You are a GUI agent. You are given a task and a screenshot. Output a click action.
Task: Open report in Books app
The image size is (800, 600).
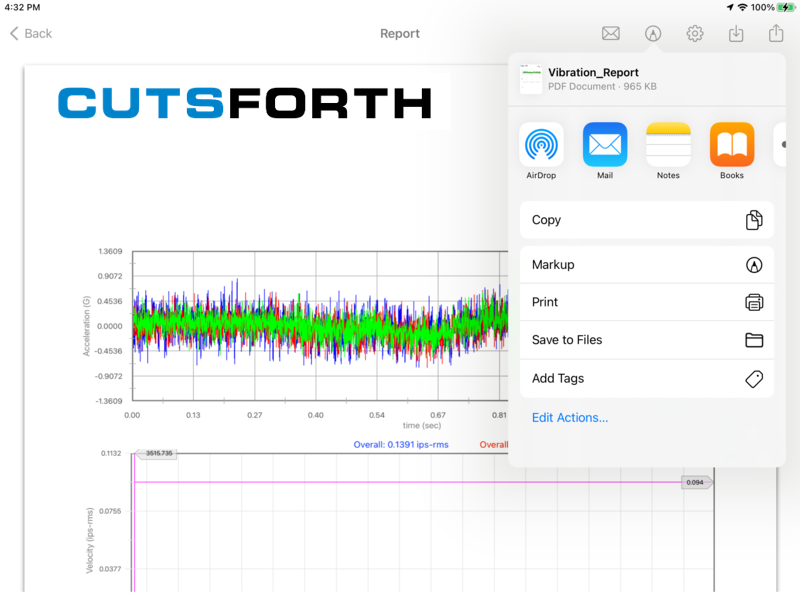[x=732, y=151]
